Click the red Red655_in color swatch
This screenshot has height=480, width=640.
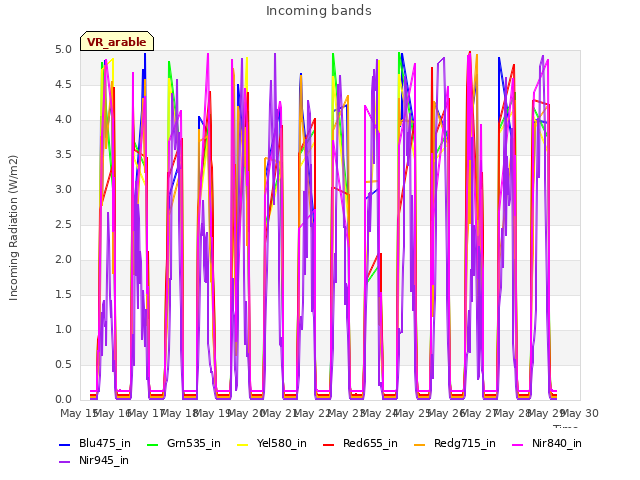[329, 444]
